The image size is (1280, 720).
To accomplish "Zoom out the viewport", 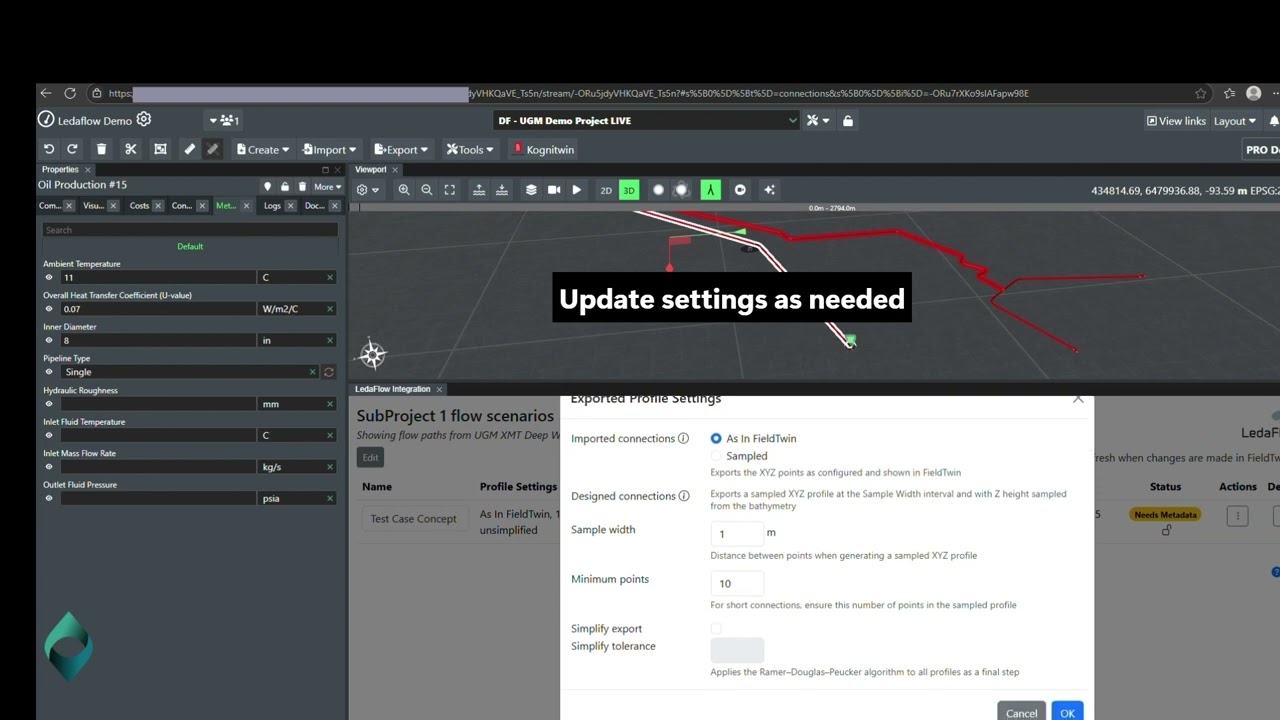I will point(427,190).
